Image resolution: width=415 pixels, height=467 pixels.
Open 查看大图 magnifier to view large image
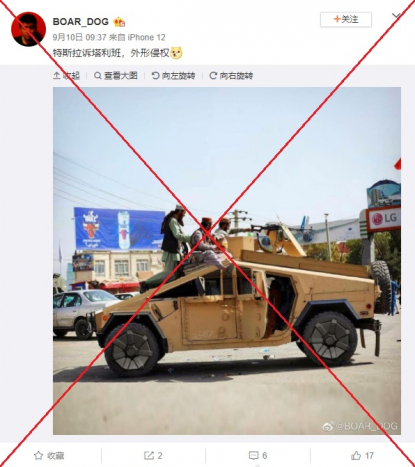point(116,76)
